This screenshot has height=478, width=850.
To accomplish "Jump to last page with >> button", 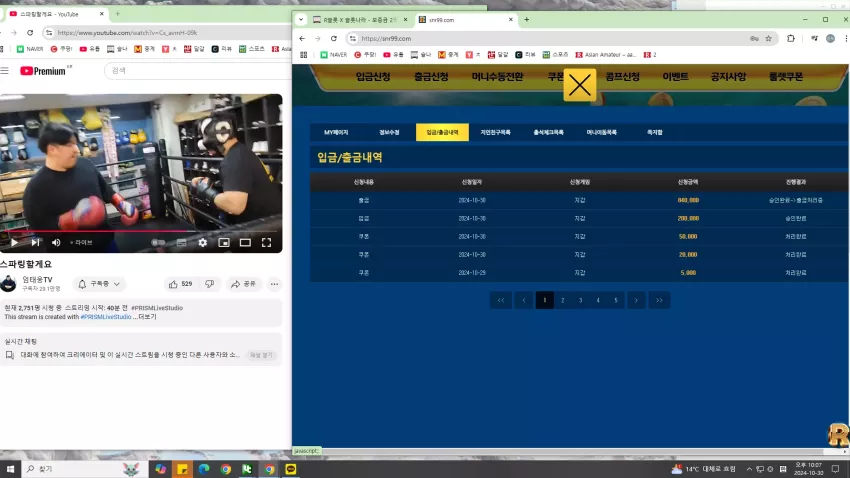I will 659,300.
